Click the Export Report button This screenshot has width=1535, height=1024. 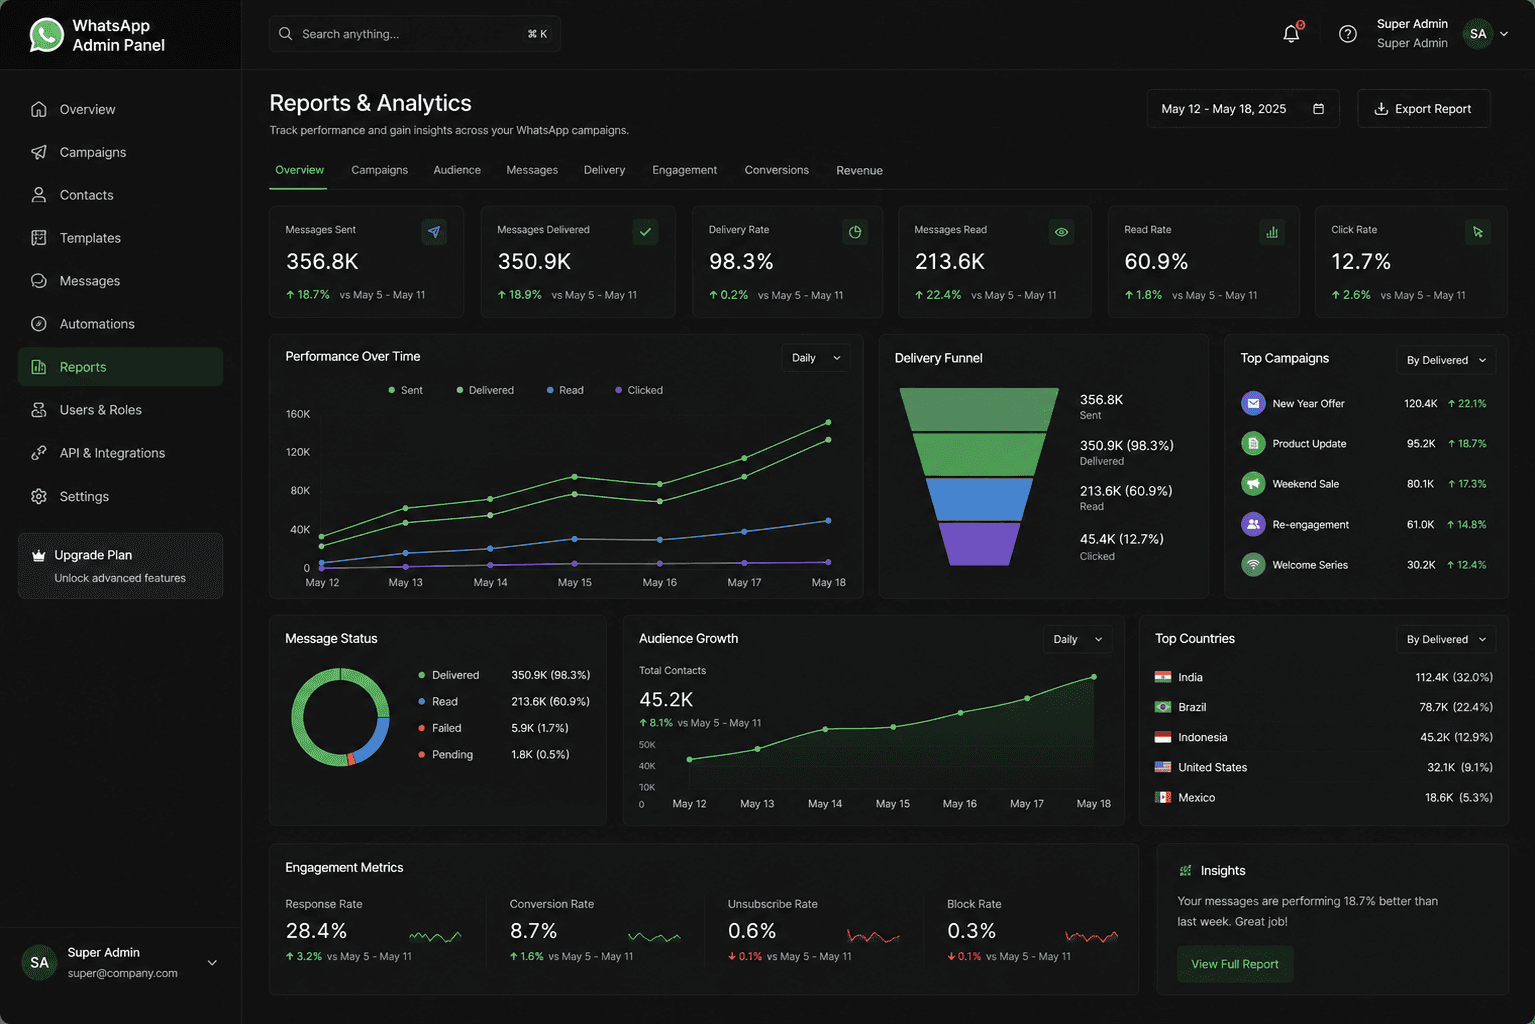point(1424,109)
